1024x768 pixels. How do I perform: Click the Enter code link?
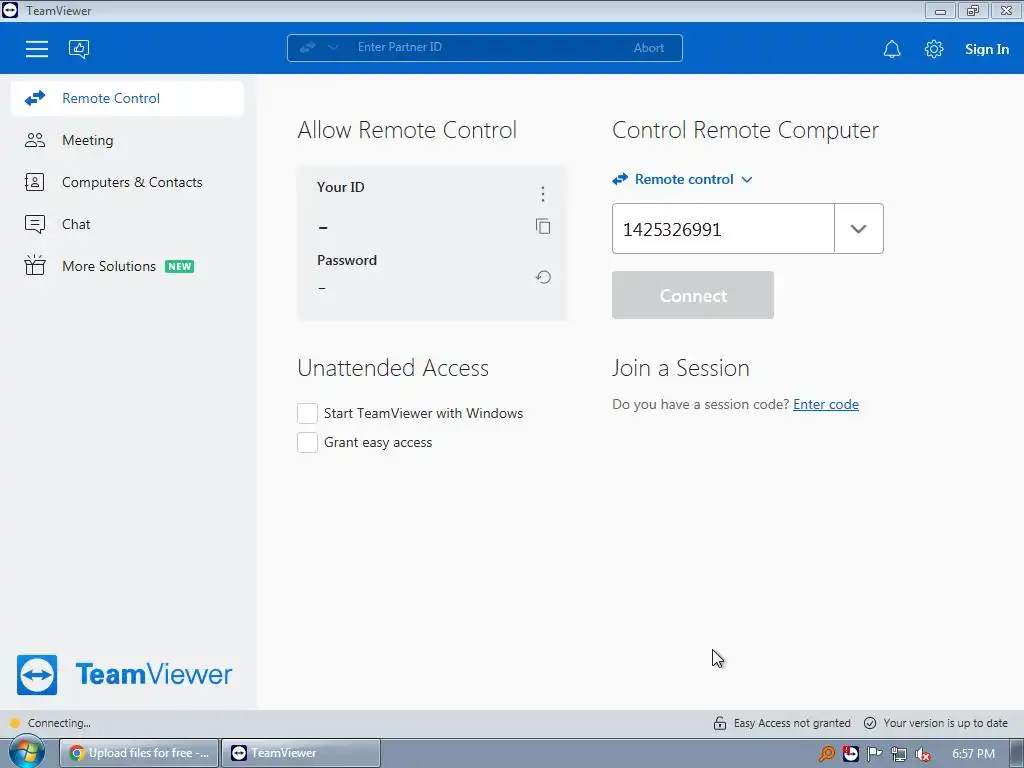pyautogui.click(x=825, y=404)
